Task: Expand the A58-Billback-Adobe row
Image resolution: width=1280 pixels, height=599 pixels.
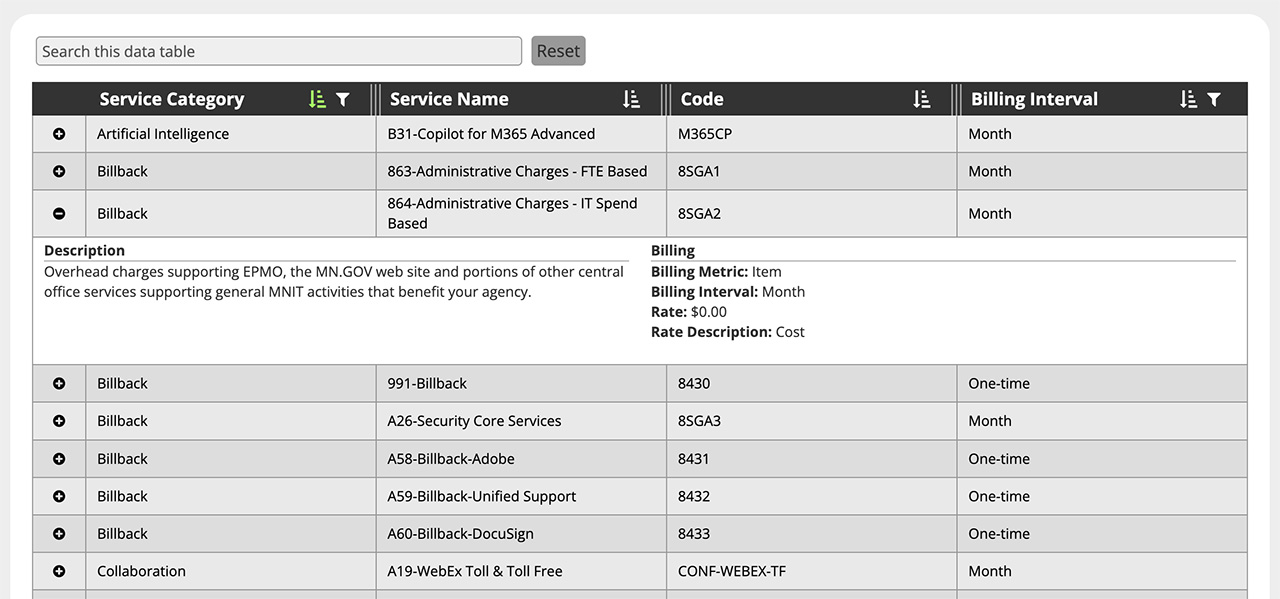Action: (x=59, y=458)
